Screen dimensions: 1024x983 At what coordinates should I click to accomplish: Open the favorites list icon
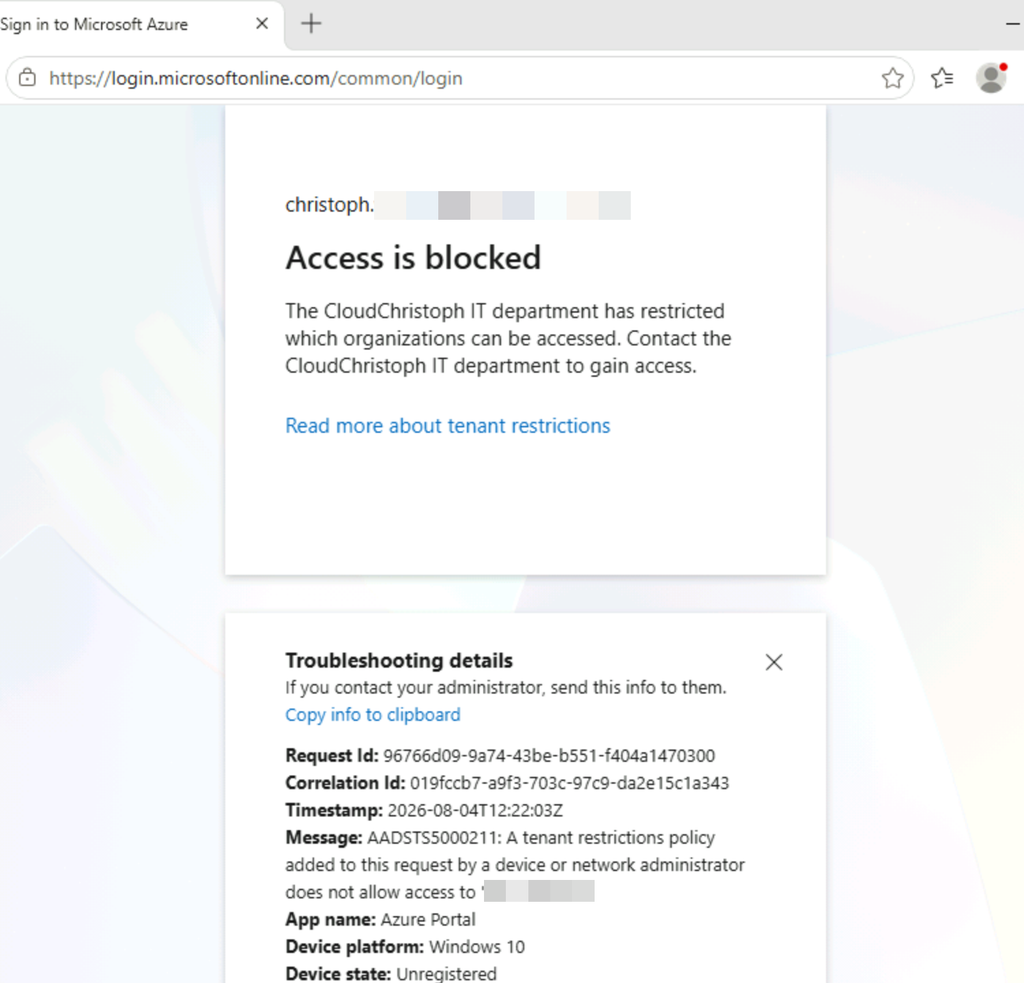tap(942, 78)
